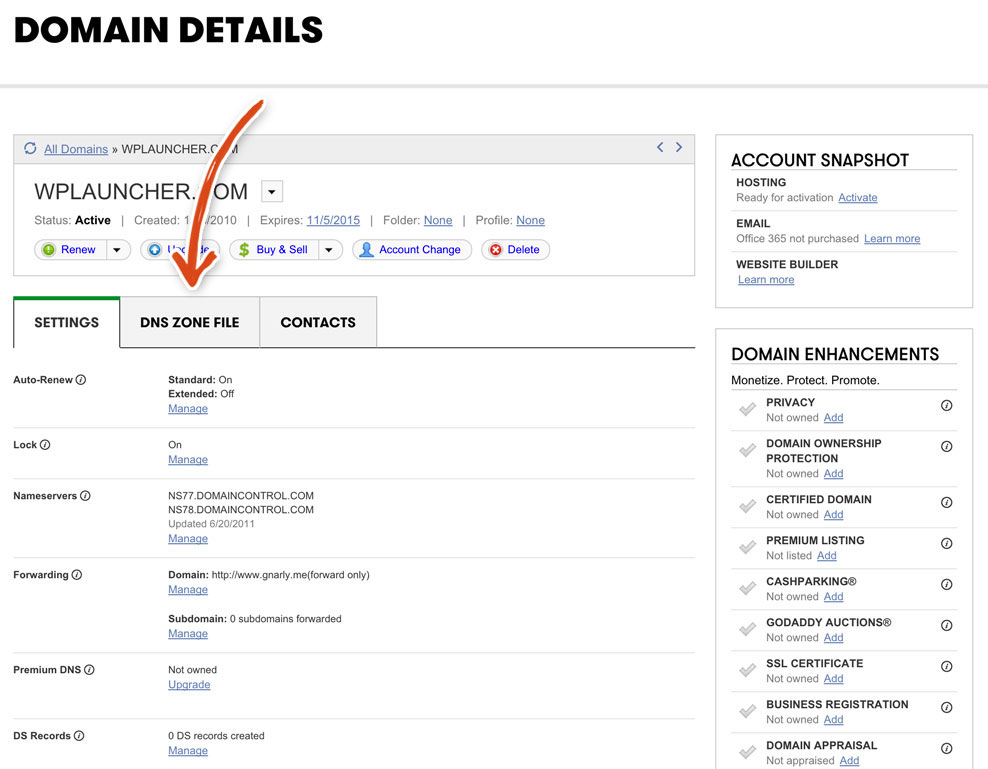The image size is (988, 769).
Task: Show info for Business Registration
Action: pyautogui.click(x=946, y=707)
